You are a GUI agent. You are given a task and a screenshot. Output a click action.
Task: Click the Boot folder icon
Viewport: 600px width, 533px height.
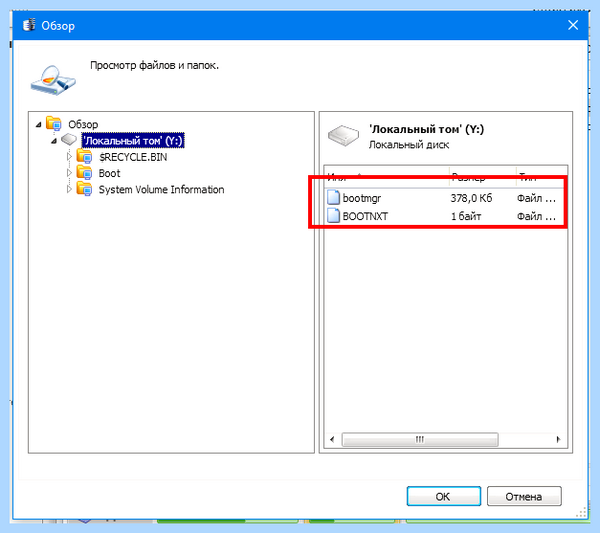tap(84, 172)
